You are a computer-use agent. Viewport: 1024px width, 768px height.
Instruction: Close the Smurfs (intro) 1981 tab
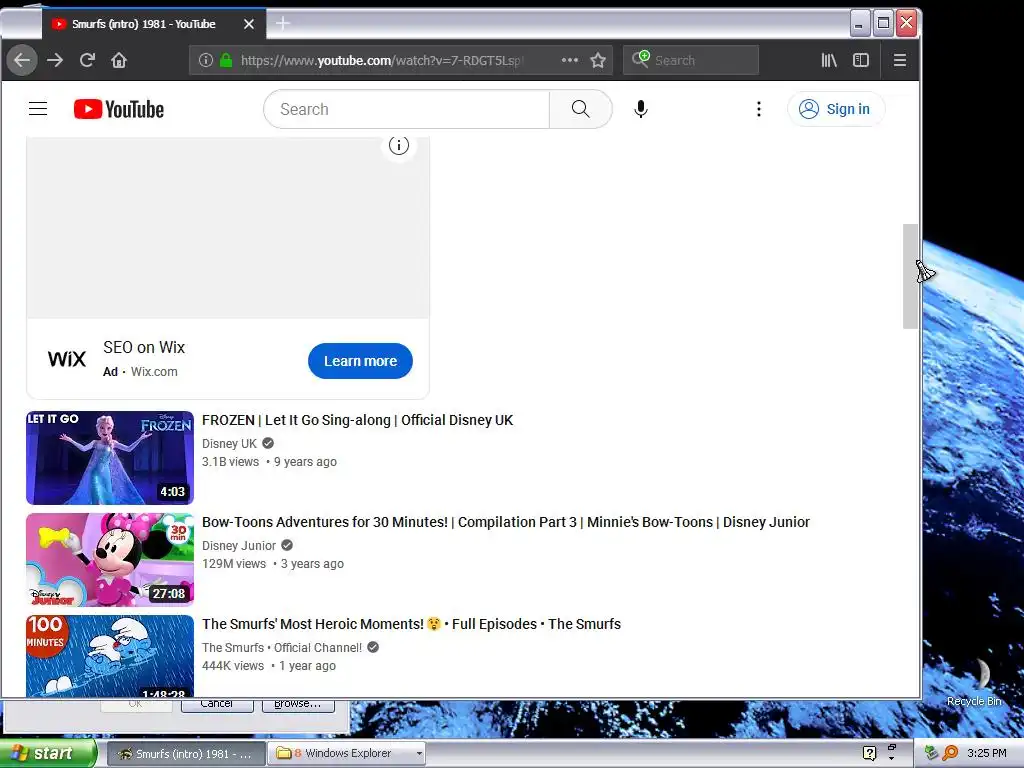point(249,24)
